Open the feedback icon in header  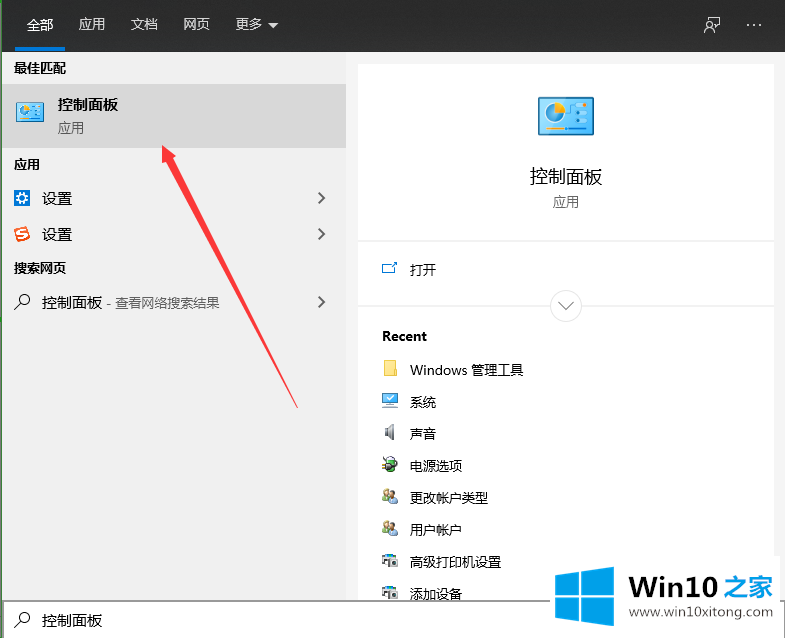(712, 25)
